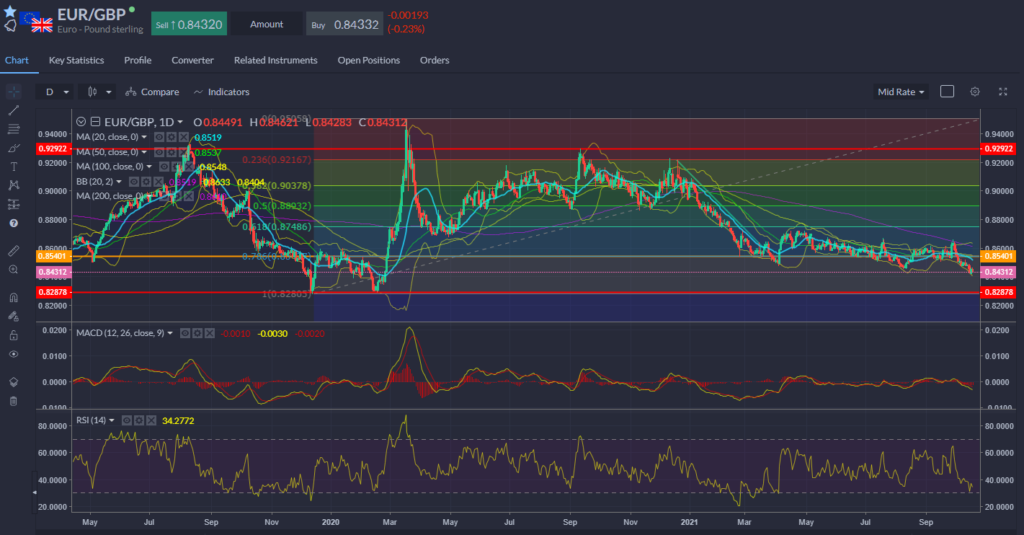This screenshot has height=535, width=1024.
Task: Click the trash icon to remove drawings
Action: point(13,401)
